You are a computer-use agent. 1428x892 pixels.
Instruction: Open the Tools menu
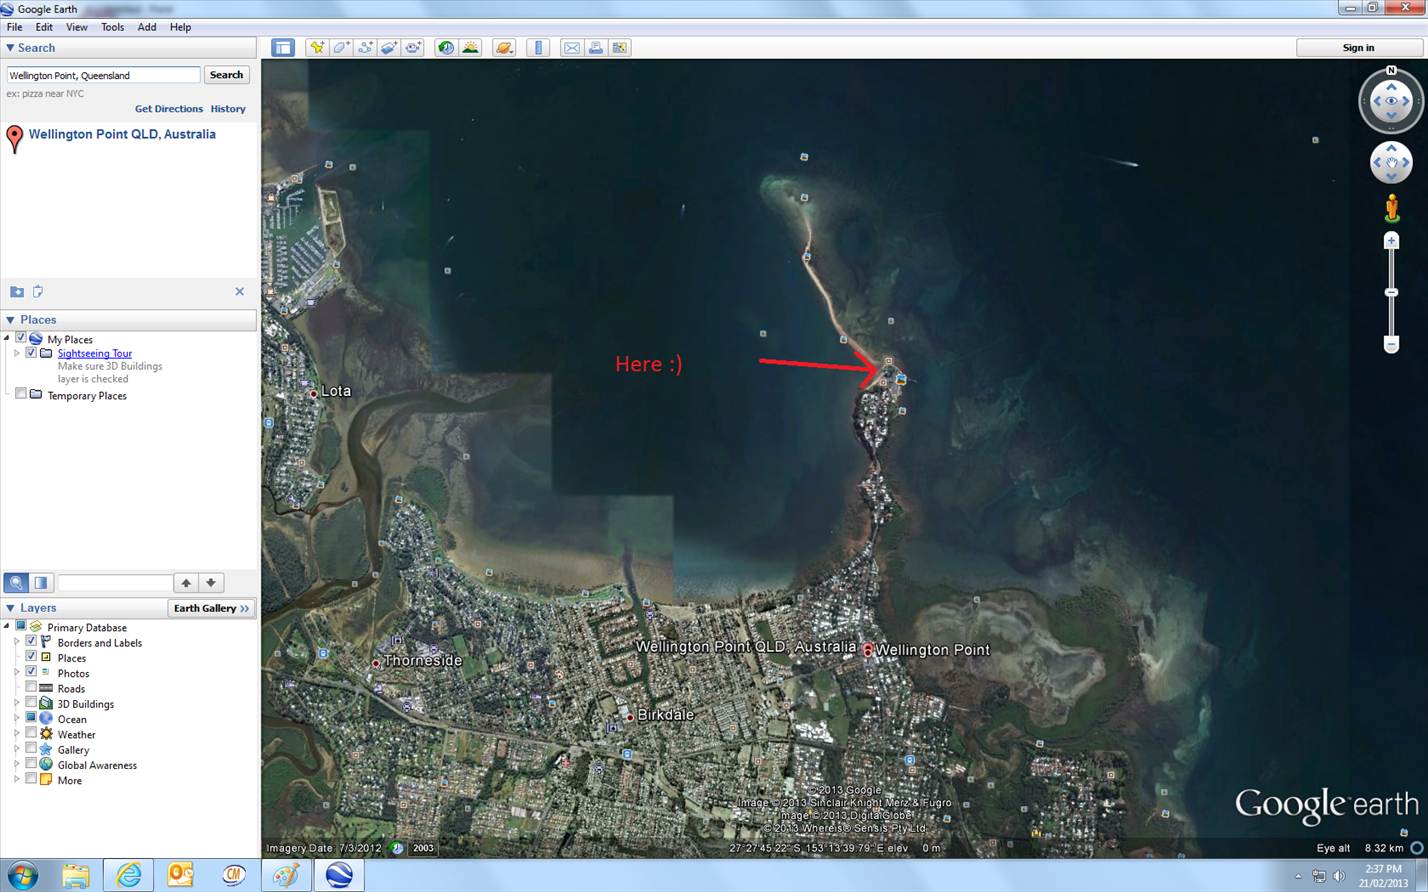coord(112,27)
